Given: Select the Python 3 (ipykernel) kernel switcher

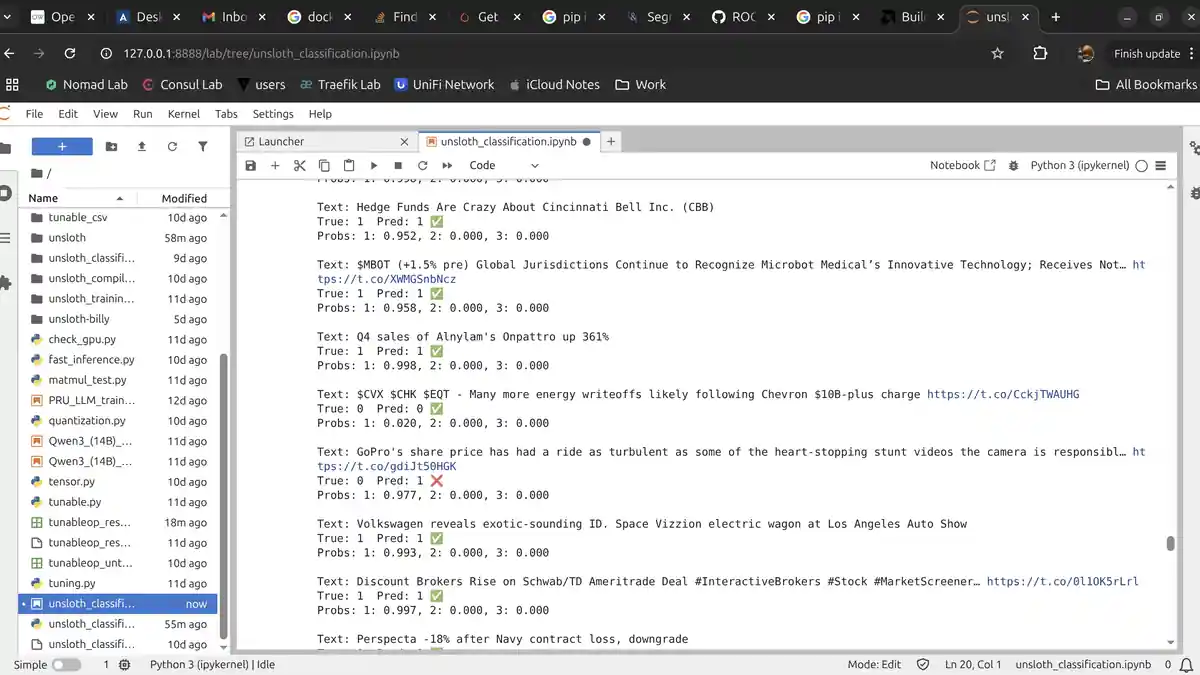Looking at the screenshot, I should click(x=1079, y=165).
